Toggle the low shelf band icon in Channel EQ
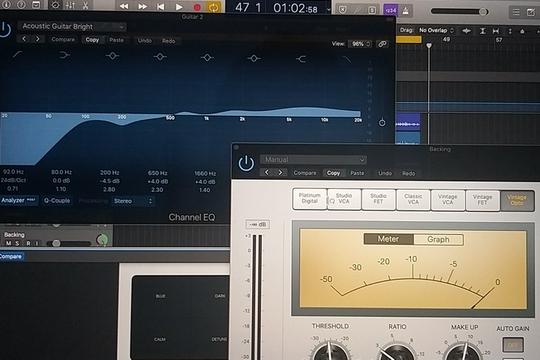Viewport: 540px width, 360px height. (x=64, y=55)
